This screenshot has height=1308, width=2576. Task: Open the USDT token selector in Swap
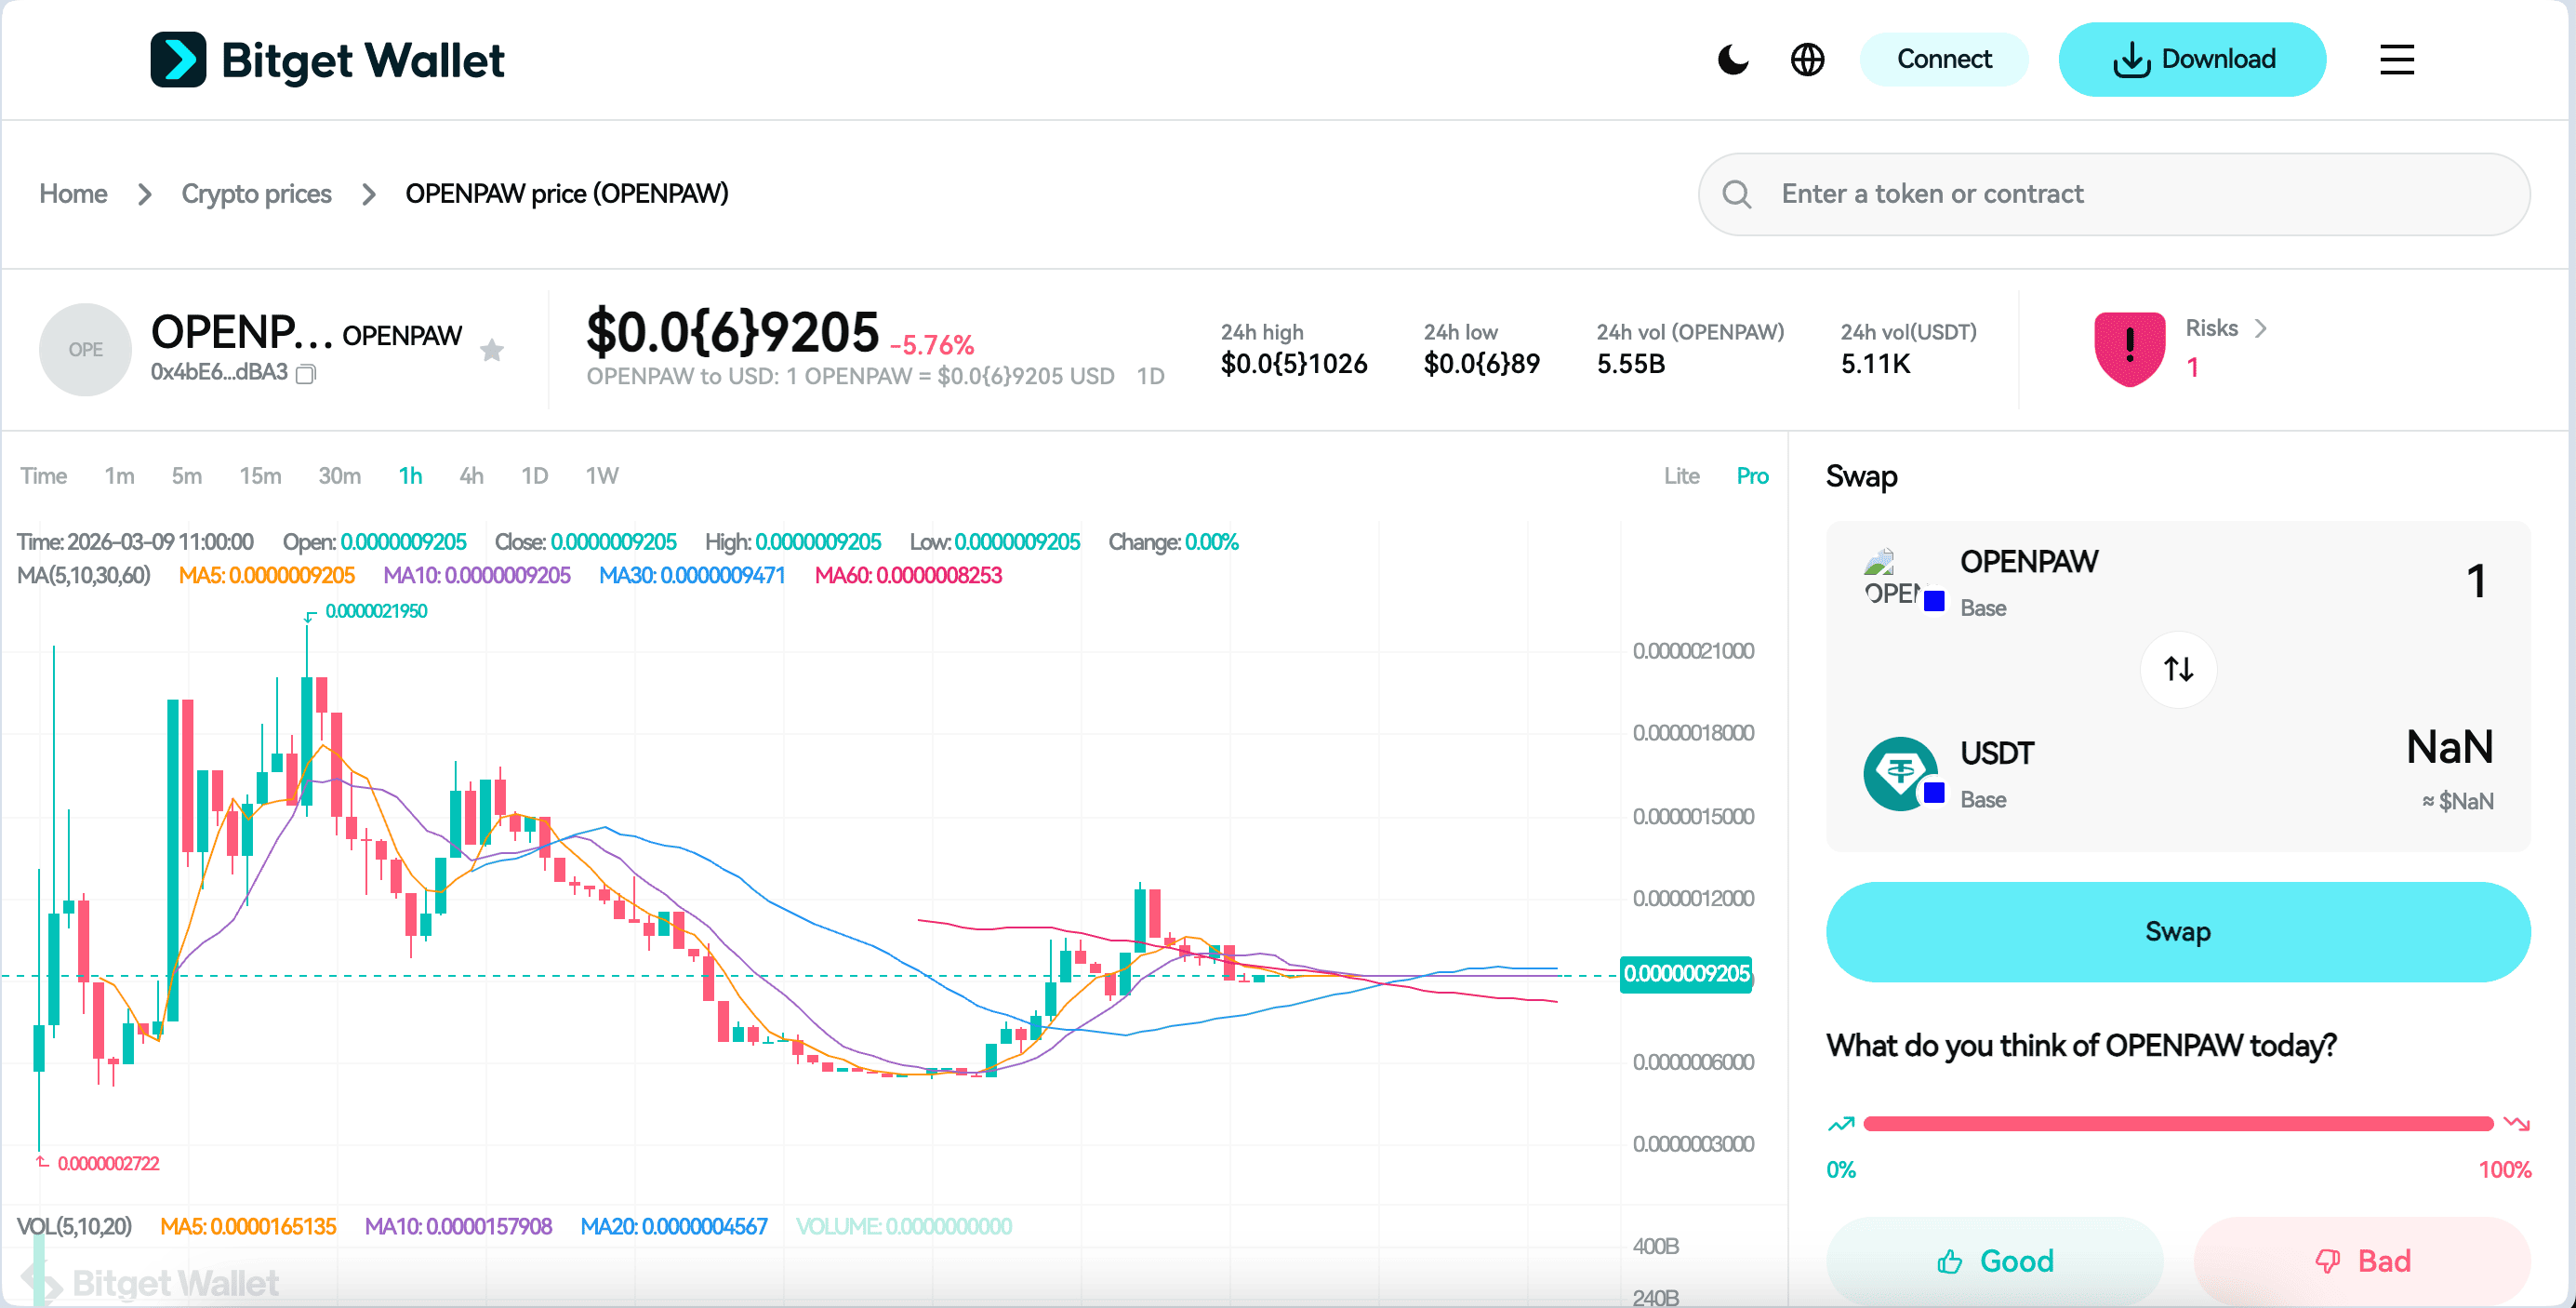[1996, 753]
